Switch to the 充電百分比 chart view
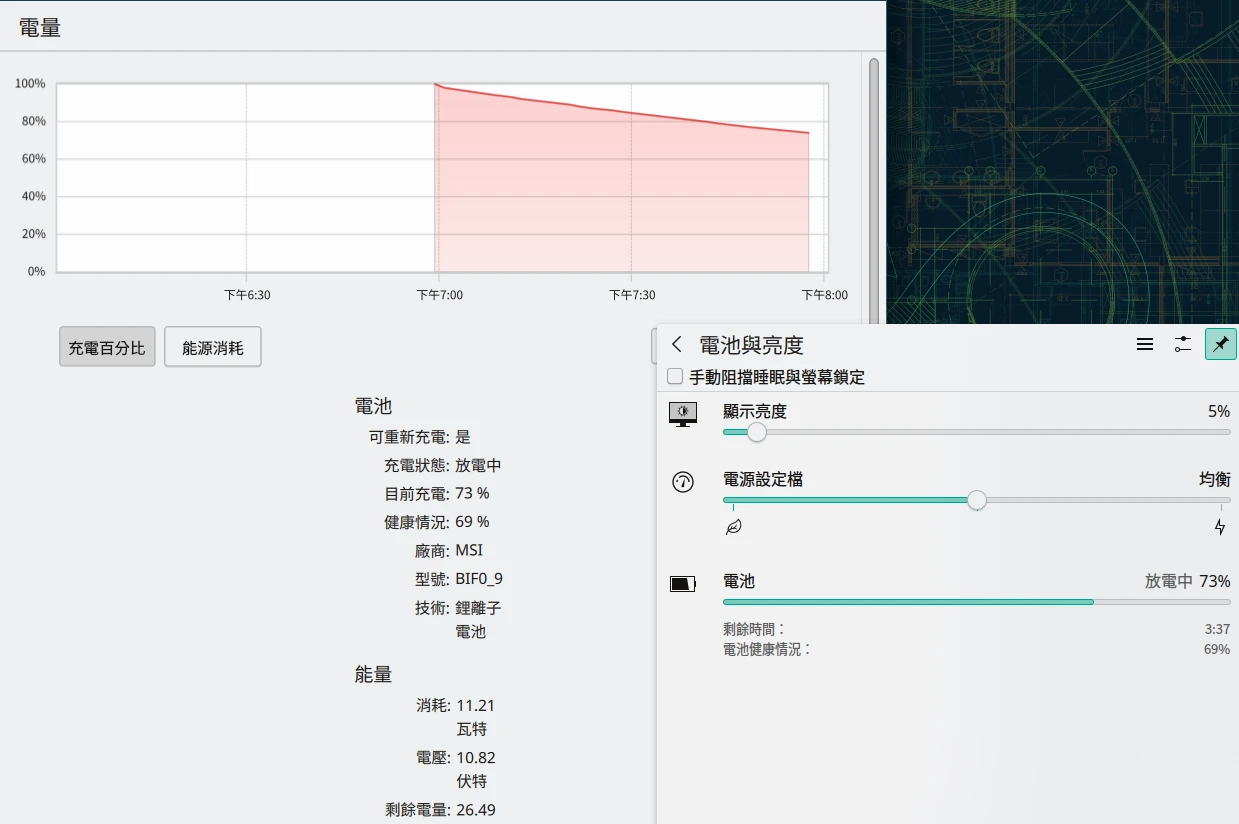 coord(107,348)
